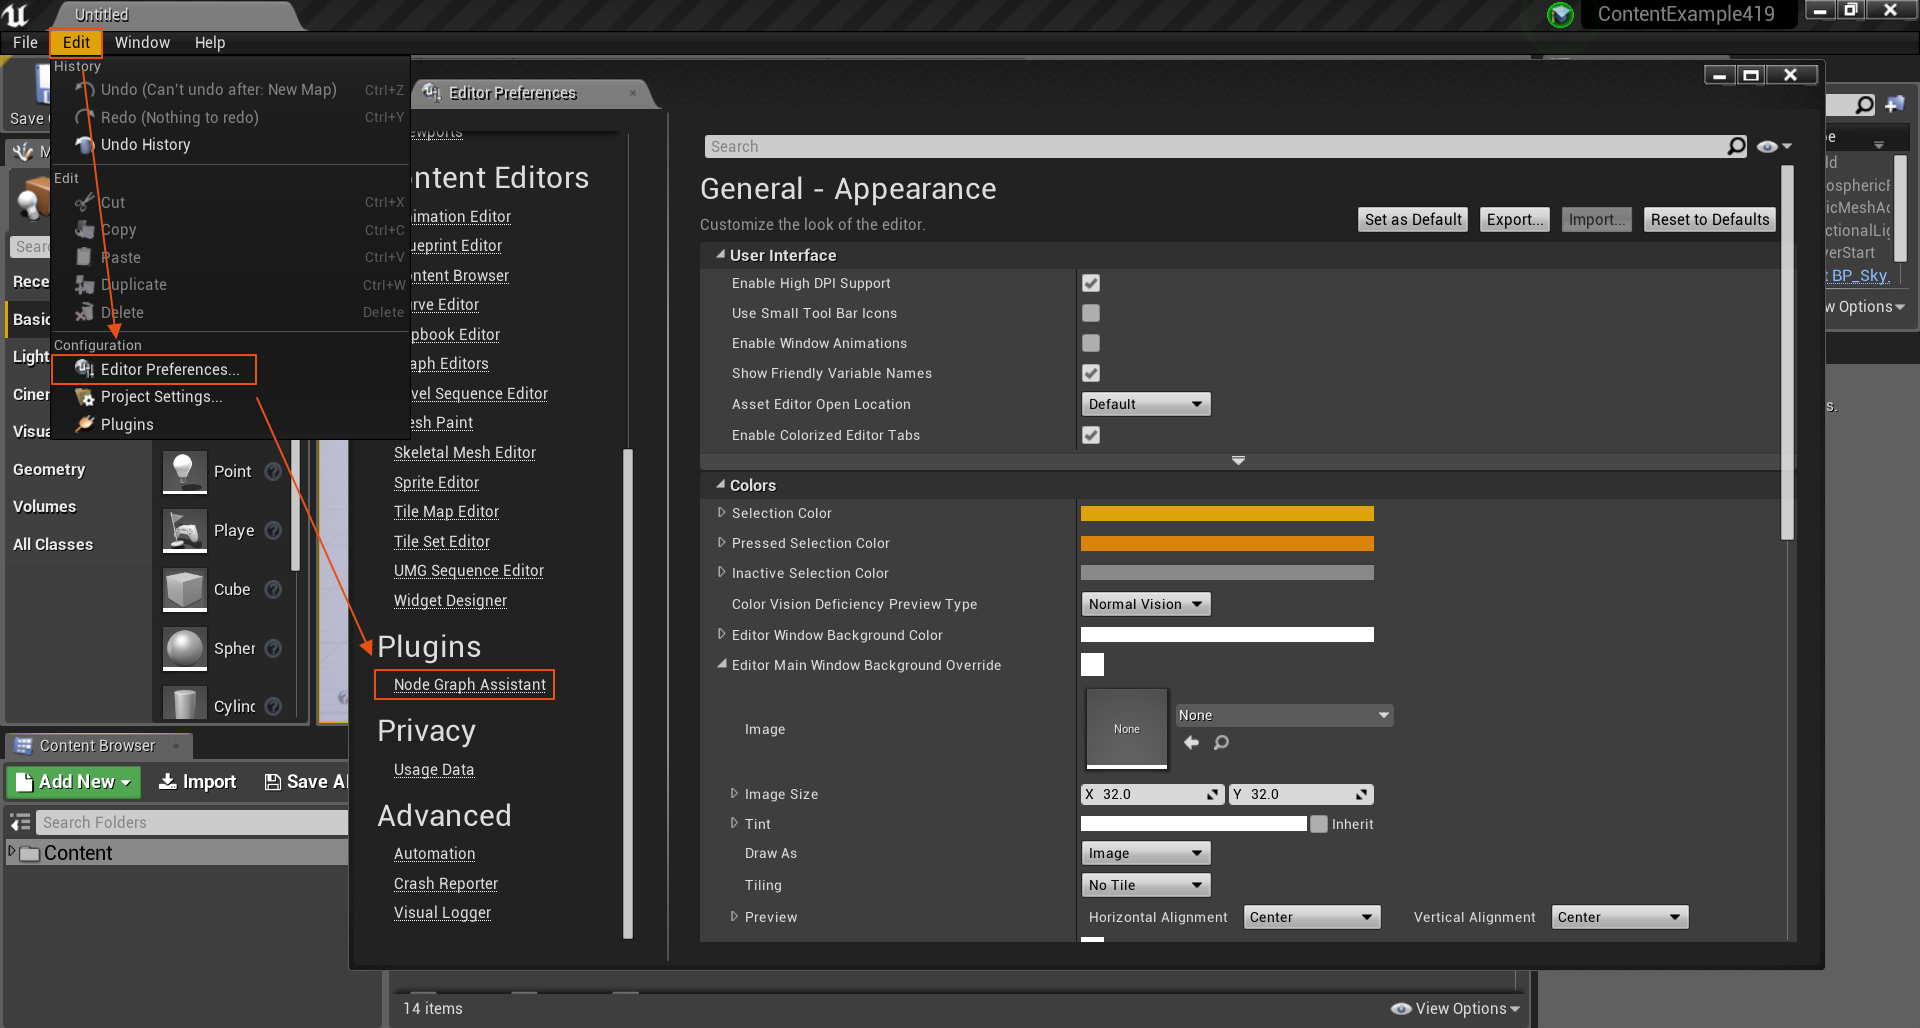Click the Add New button
Image resolution: width=1920 pixels, height=1028 pixels.
(x=74, y=782)
